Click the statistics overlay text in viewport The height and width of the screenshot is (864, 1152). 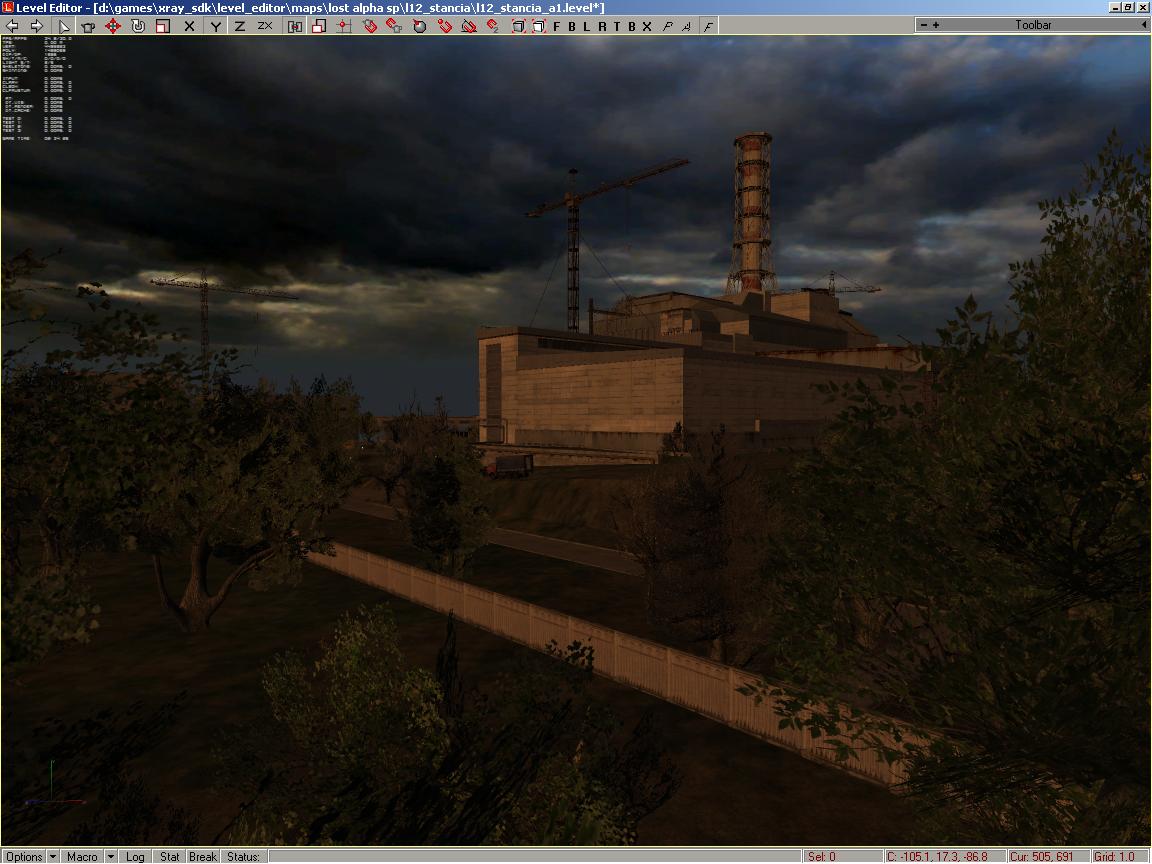click(37, 89)
